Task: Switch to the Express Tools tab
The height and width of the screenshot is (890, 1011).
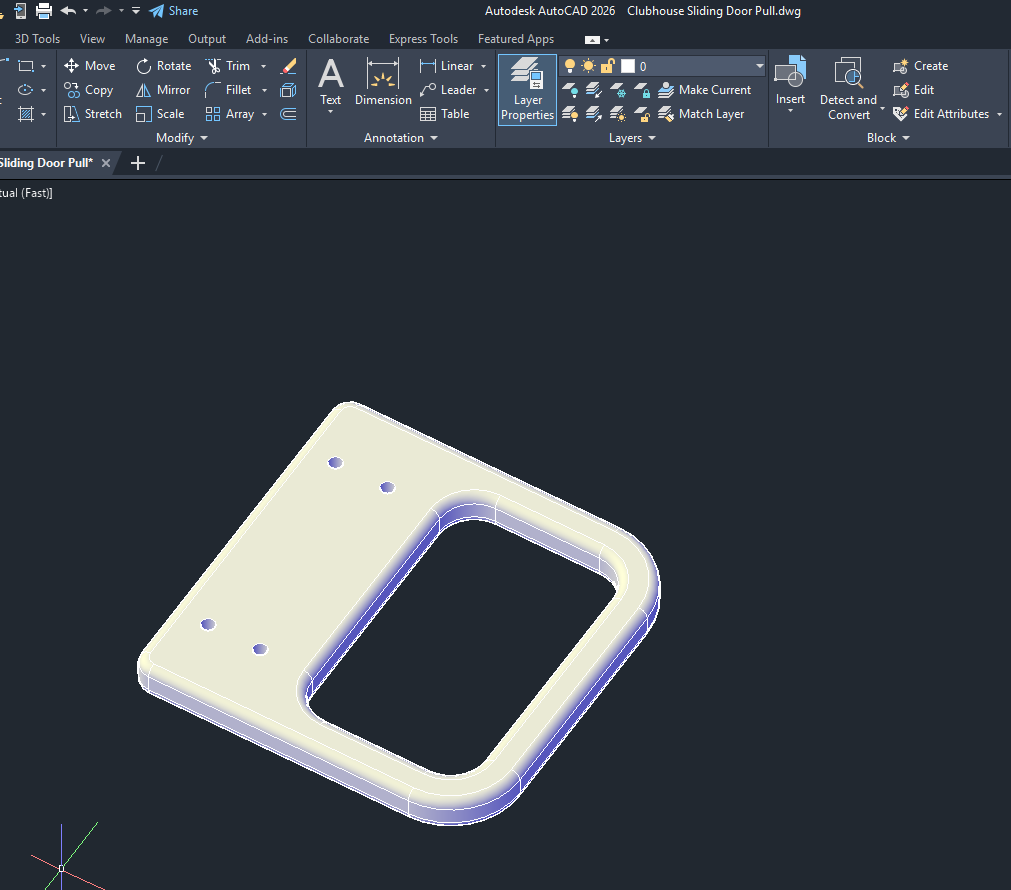Action: 423,39
